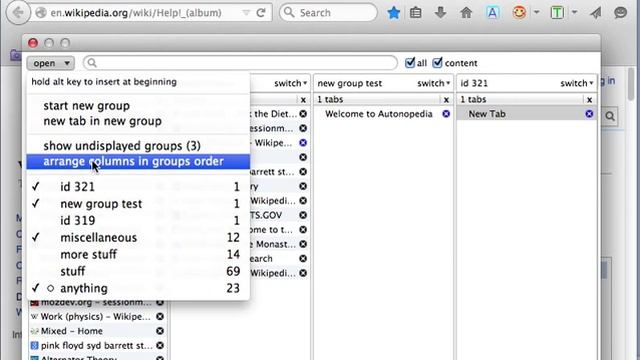Image resolution: width=640 pixels, height=360 pixels.
Task: Close the mozdev.org sessionm tab entry
Action: pyautogui.click(x=160, y=302)
